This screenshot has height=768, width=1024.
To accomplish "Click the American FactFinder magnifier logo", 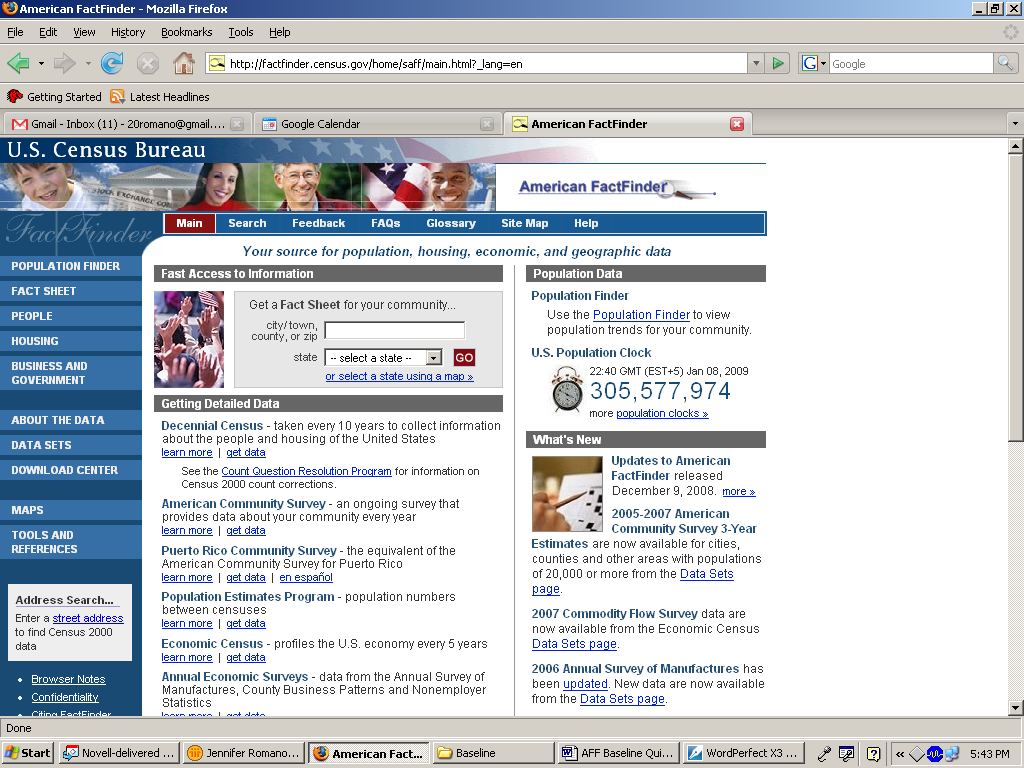I will coord(617,187).
